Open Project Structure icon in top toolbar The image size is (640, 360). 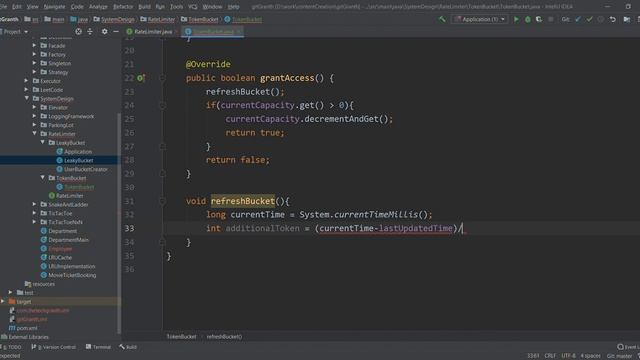[627, 19]
